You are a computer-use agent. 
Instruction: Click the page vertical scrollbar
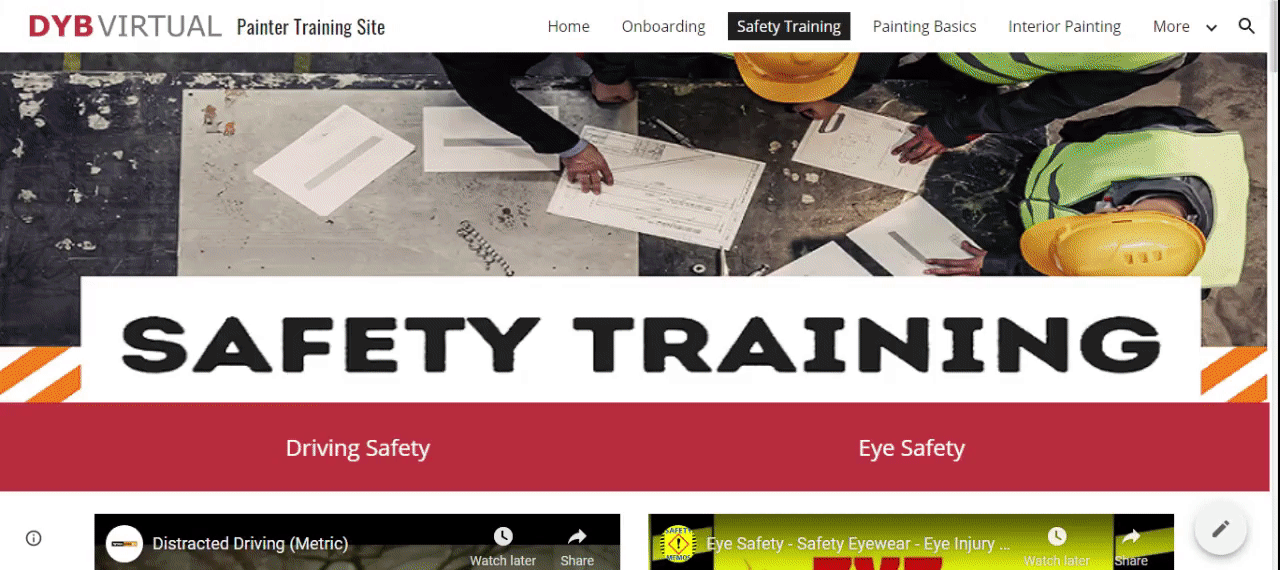(x=1273, y=285)
